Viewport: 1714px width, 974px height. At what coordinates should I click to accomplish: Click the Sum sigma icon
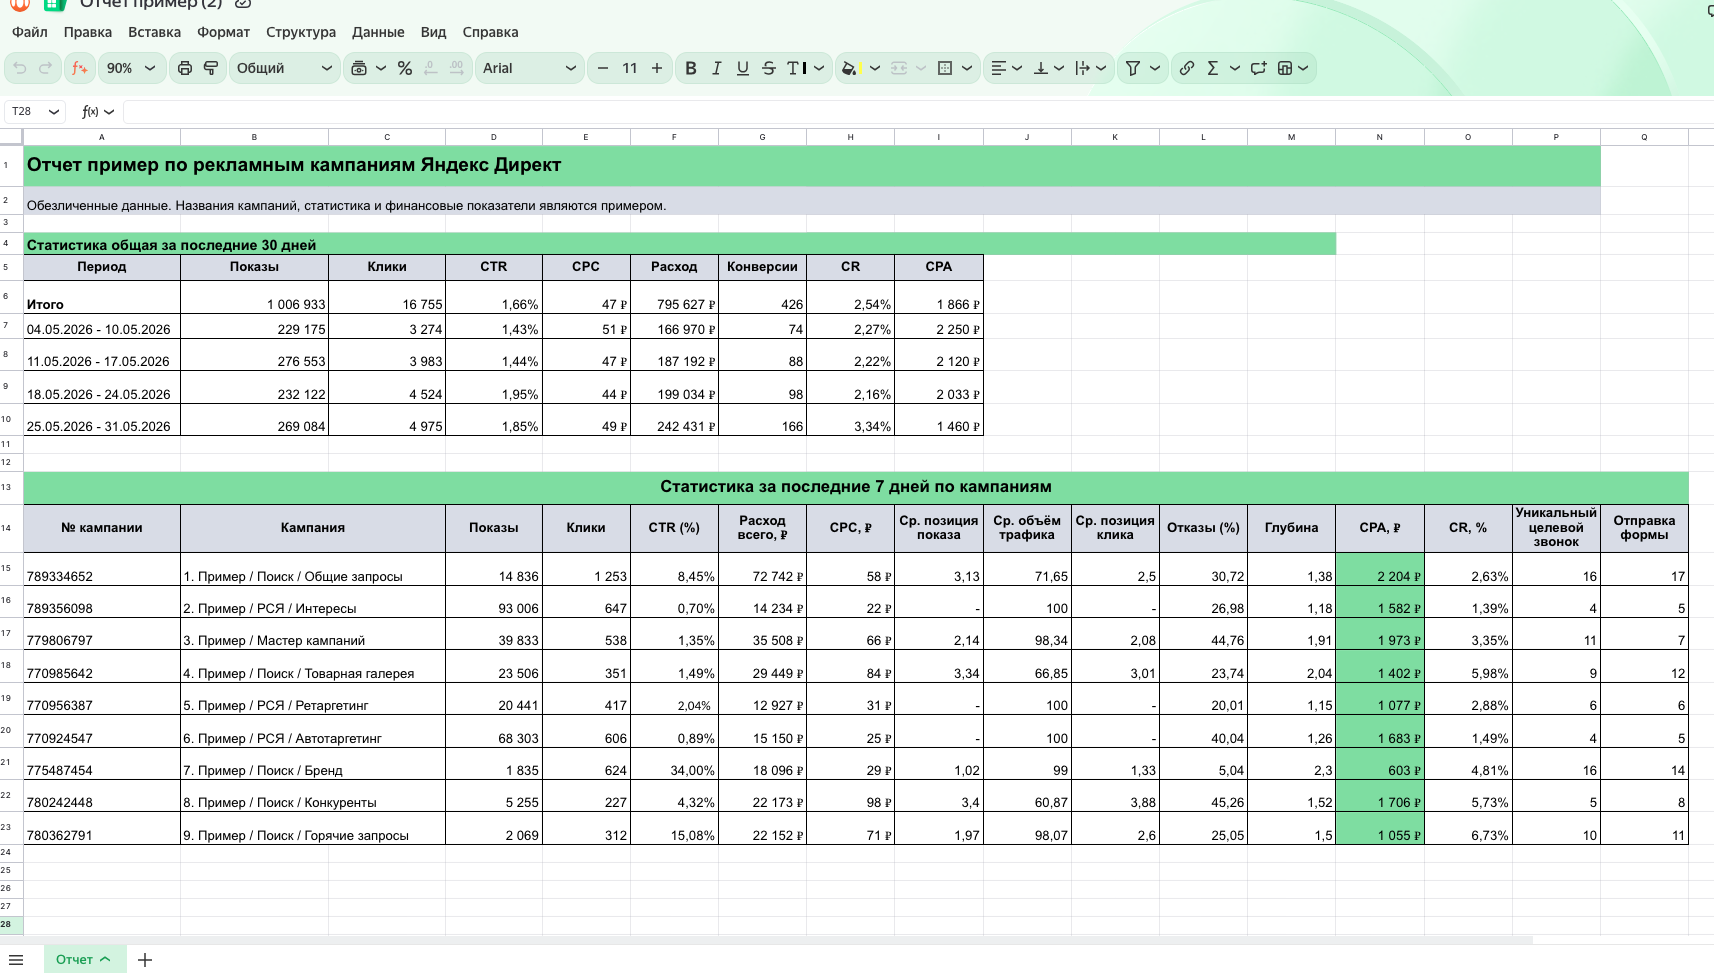coord(1213,68)
